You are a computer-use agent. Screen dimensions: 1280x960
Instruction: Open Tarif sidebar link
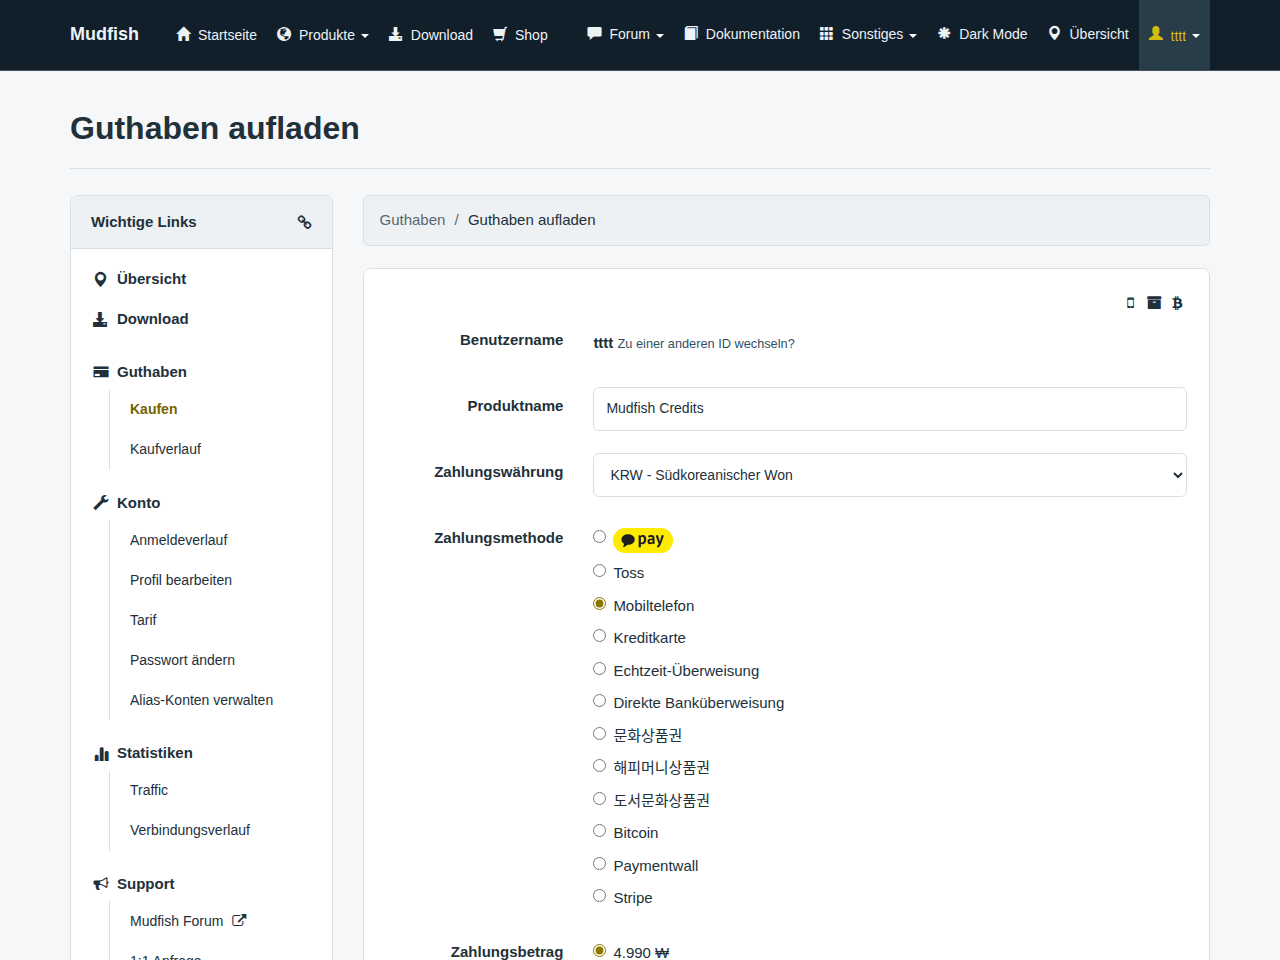(144, 620)
